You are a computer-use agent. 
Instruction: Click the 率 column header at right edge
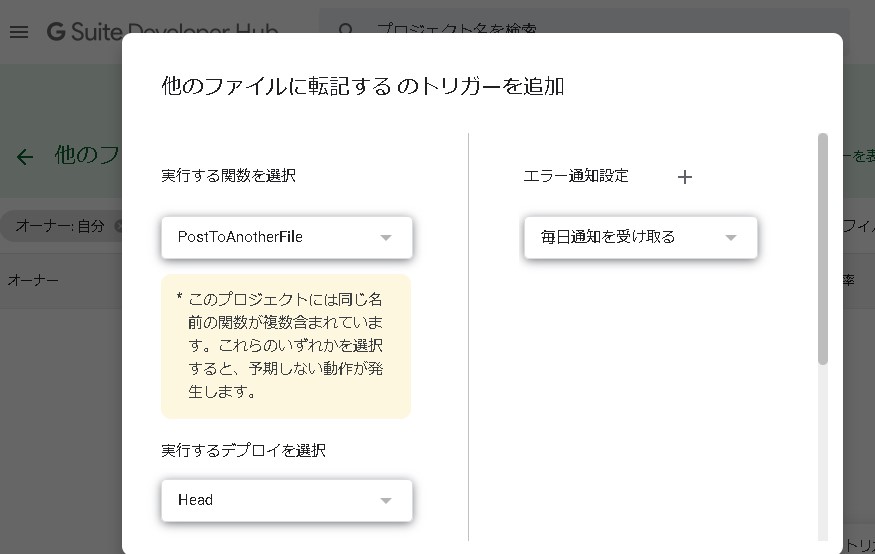(x=848, y=281)
